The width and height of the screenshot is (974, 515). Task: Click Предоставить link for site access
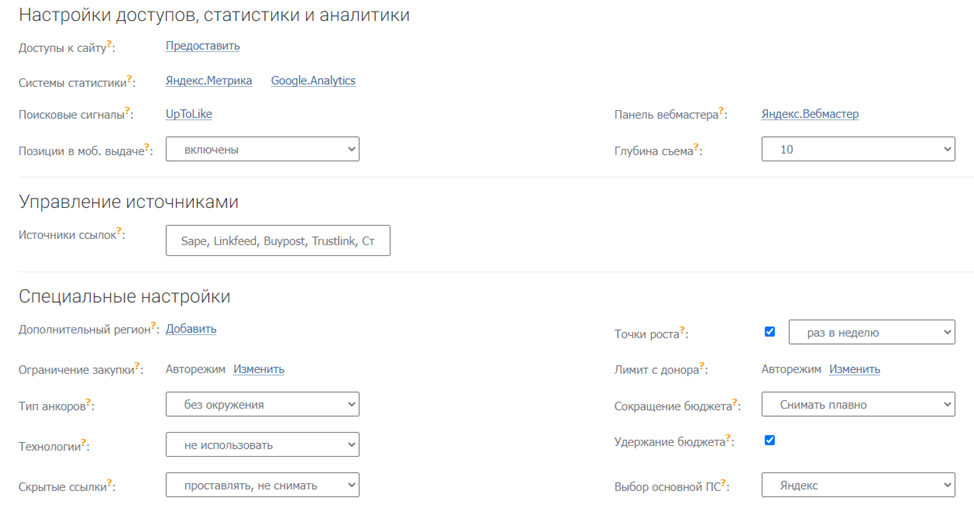coord(202,45)
